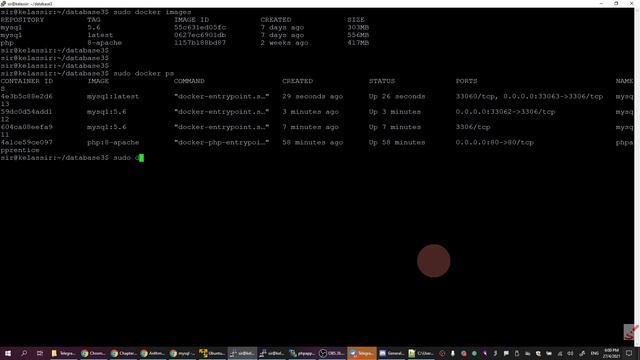The height and width of the screenshot is (360, 640).
Task: Open the Ubuntu VM taskbar item
Action: 212,353
